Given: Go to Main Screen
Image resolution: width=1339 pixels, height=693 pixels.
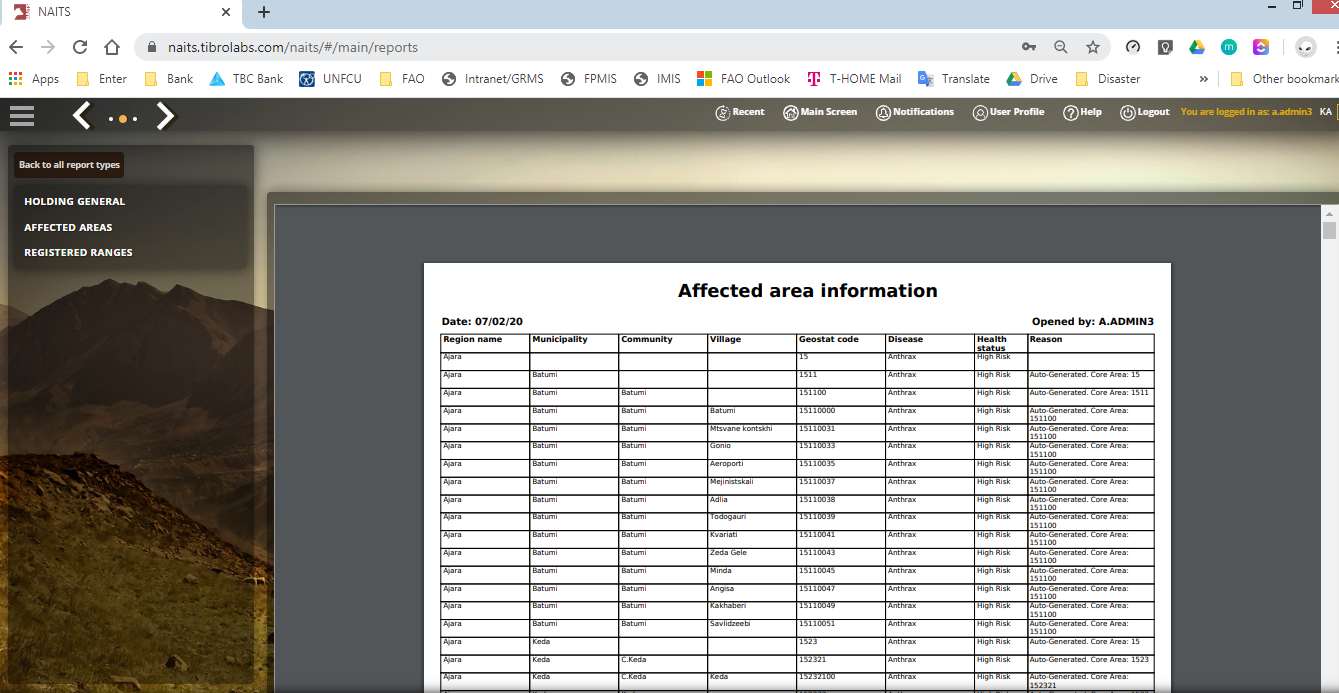Looking at the screenshot, I should pos(820,112).
